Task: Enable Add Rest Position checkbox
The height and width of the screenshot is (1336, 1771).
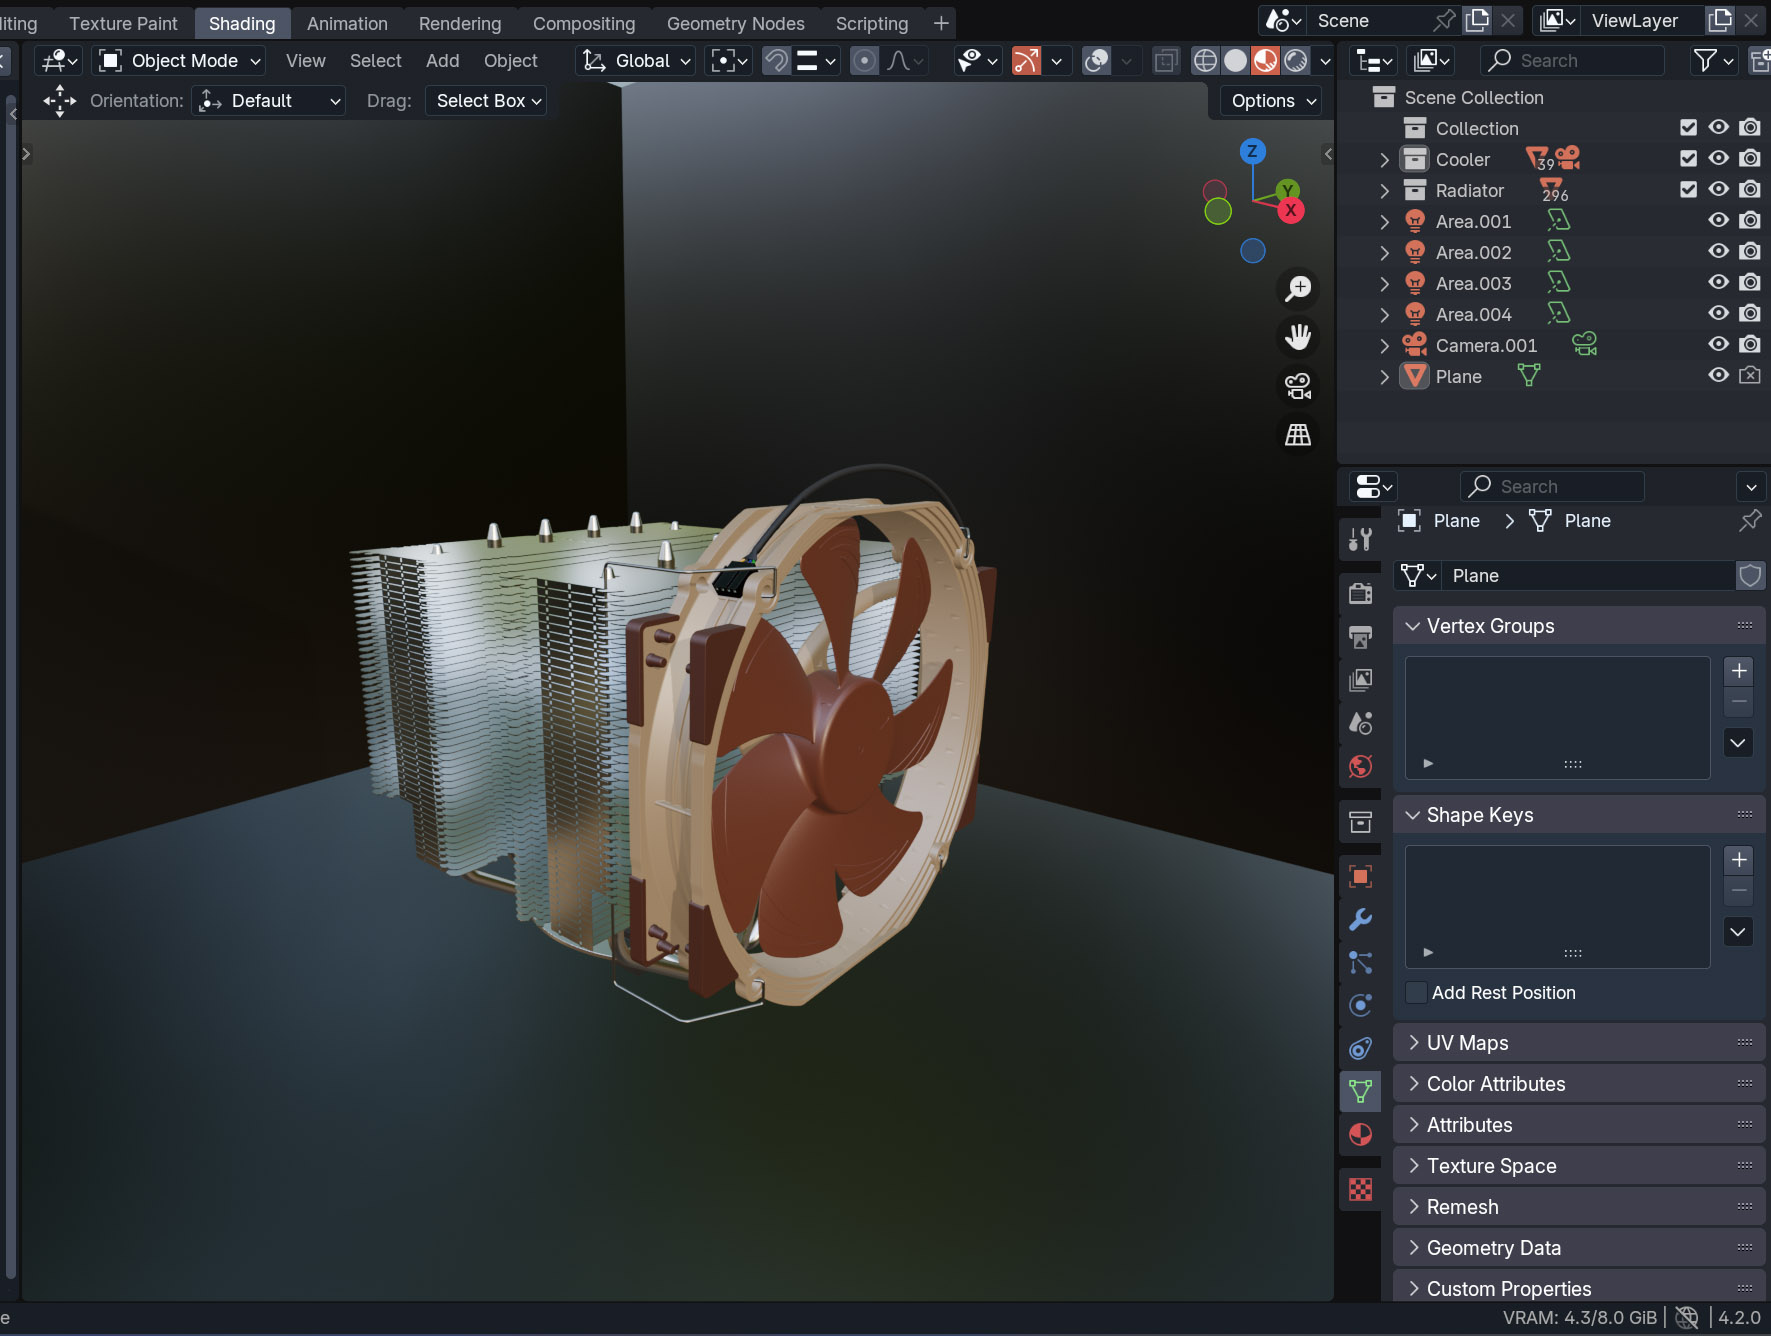Action: [1416, 992]
